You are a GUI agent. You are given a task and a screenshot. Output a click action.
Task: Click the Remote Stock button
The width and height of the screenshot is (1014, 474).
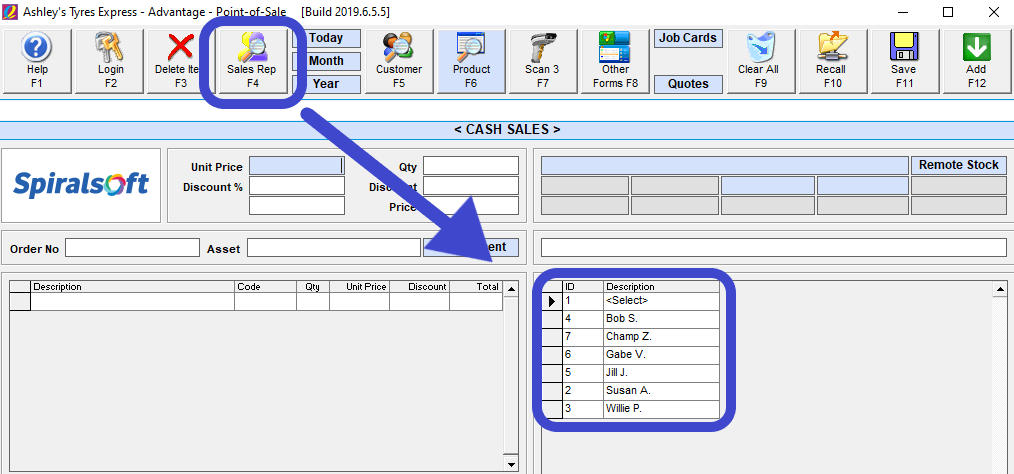tap(959, 166)
